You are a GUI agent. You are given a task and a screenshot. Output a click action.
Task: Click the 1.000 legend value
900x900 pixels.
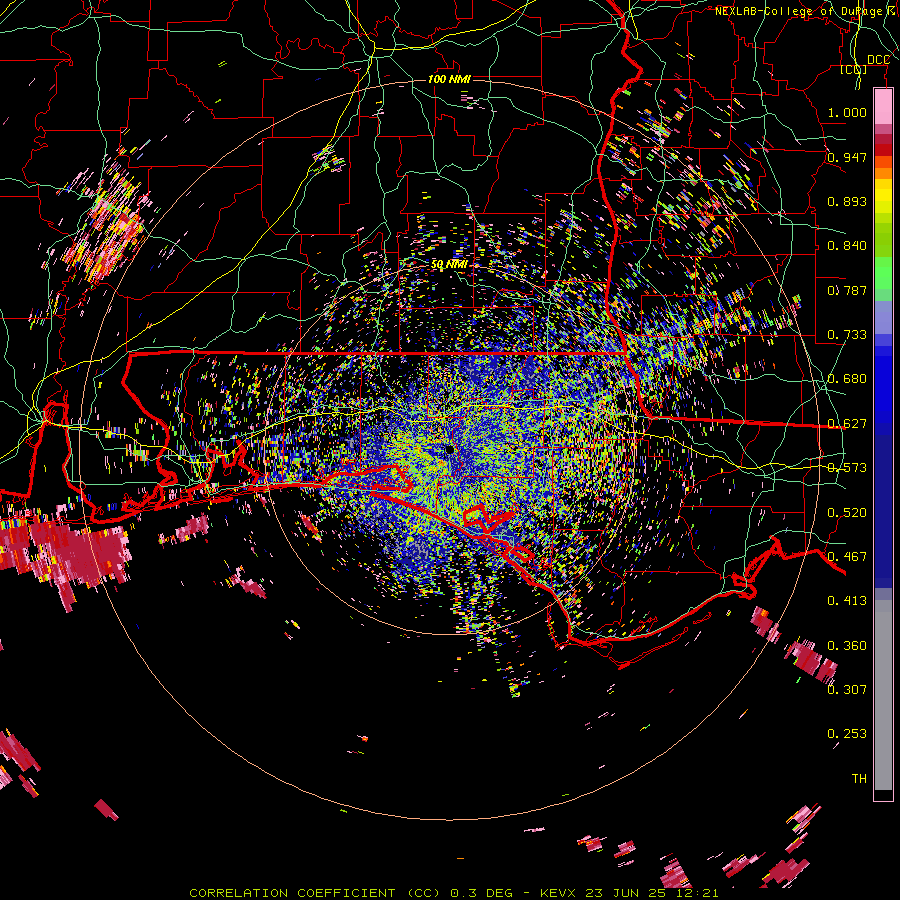[x=847, y=113]
